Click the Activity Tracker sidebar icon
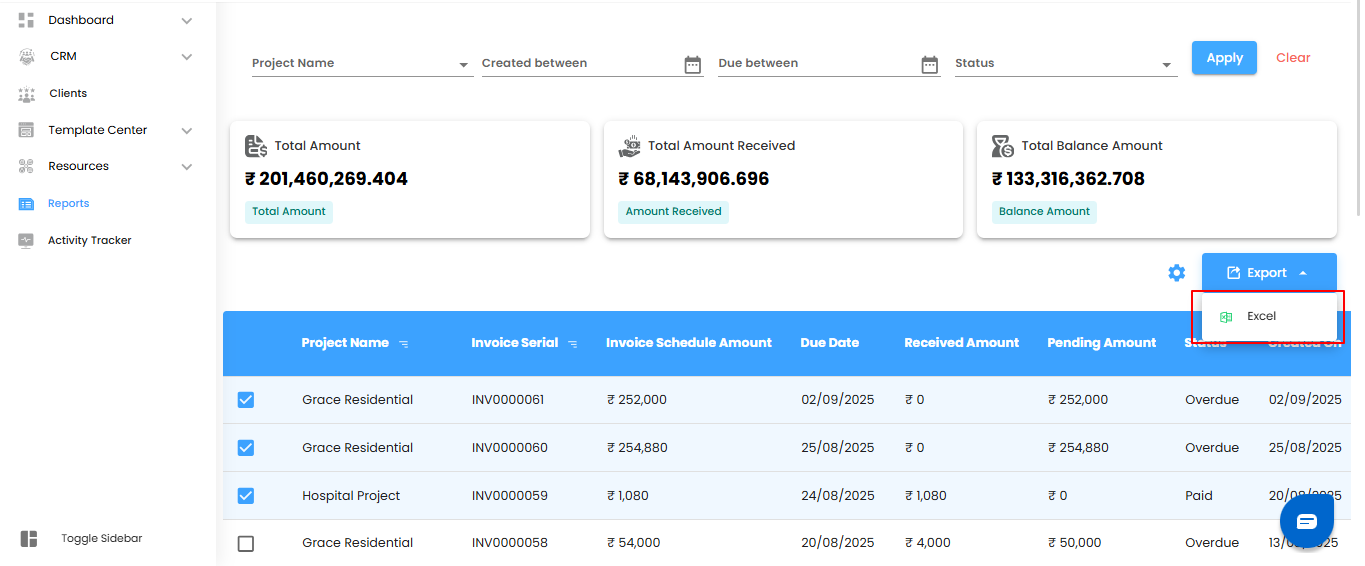Viewport: 1365px width, 566px height. click(27, 241)
